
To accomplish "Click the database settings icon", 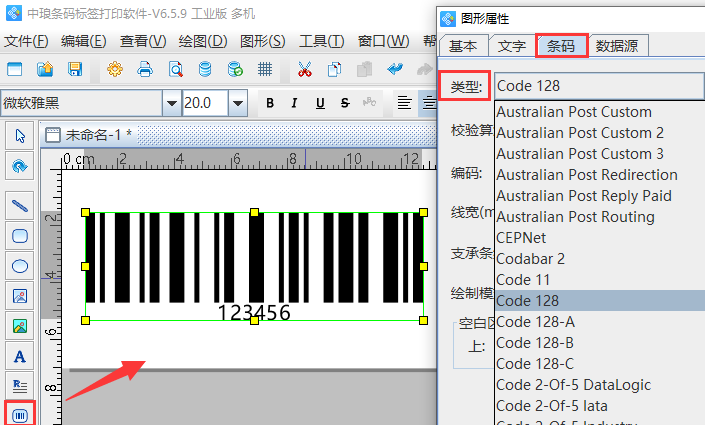I will [x=205, y=69].
